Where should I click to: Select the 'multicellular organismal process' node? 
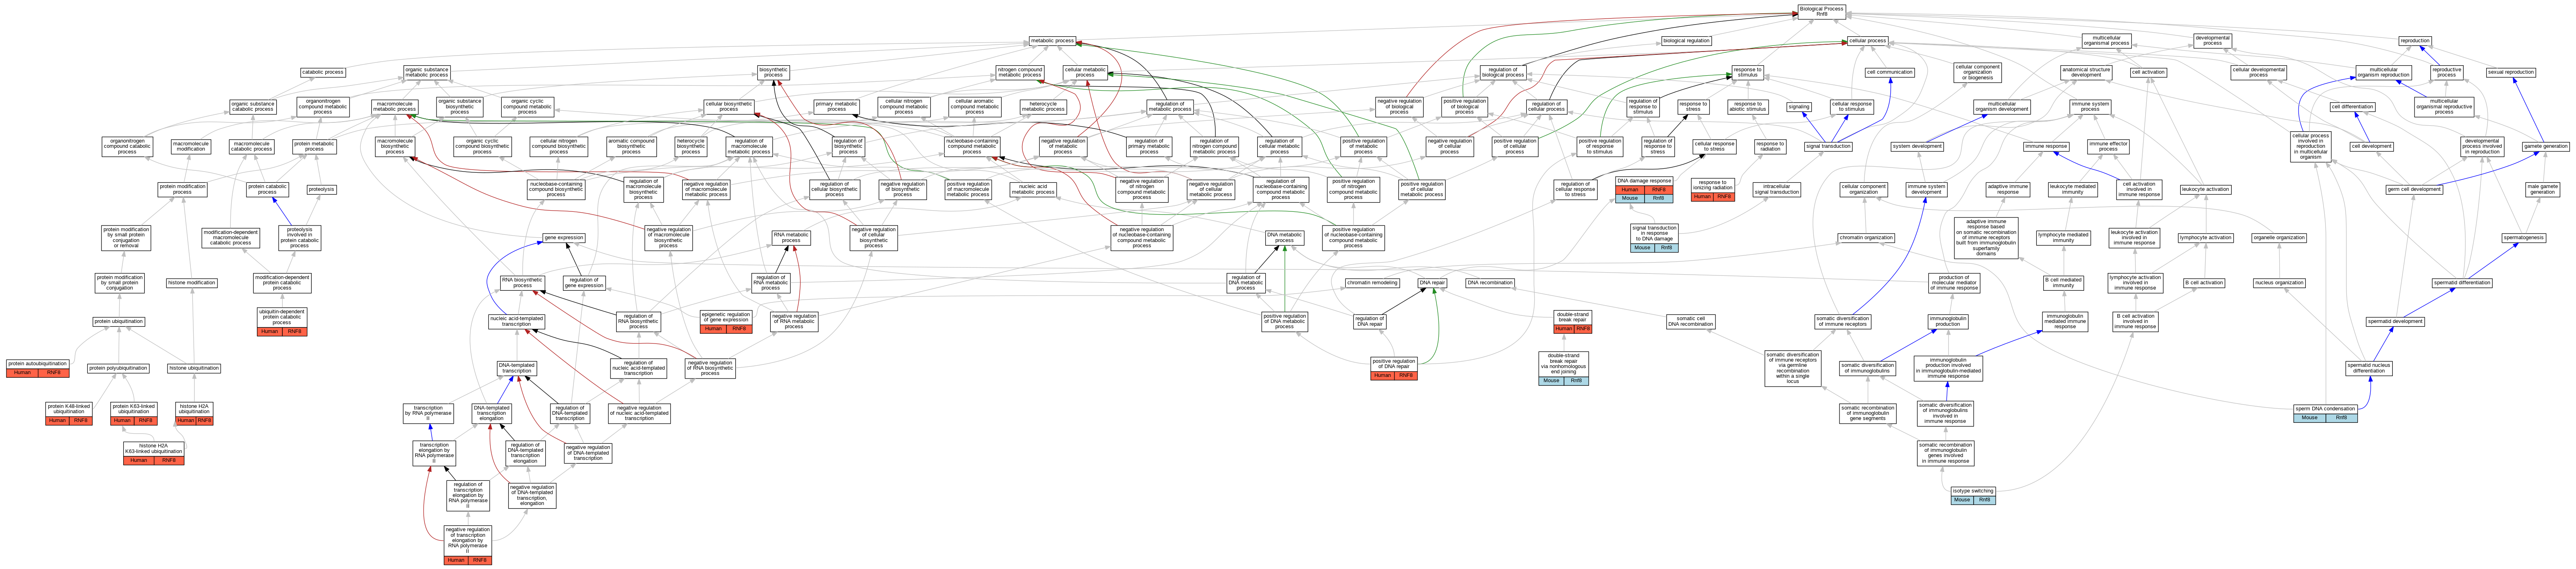2106,41
